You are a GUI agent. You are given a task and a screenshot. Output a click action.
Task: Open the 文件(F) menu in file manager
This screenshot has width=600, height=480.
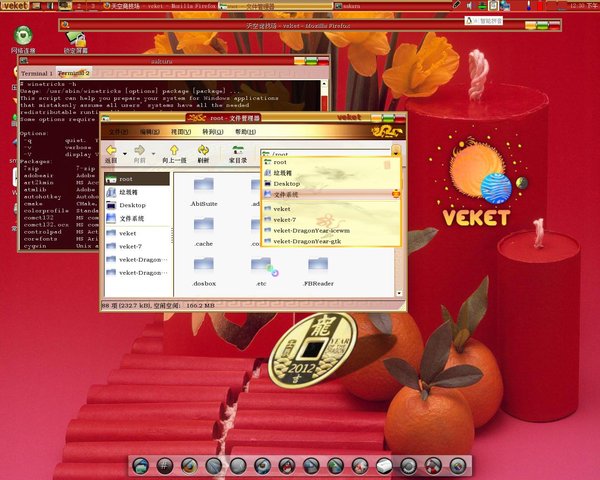117,131
